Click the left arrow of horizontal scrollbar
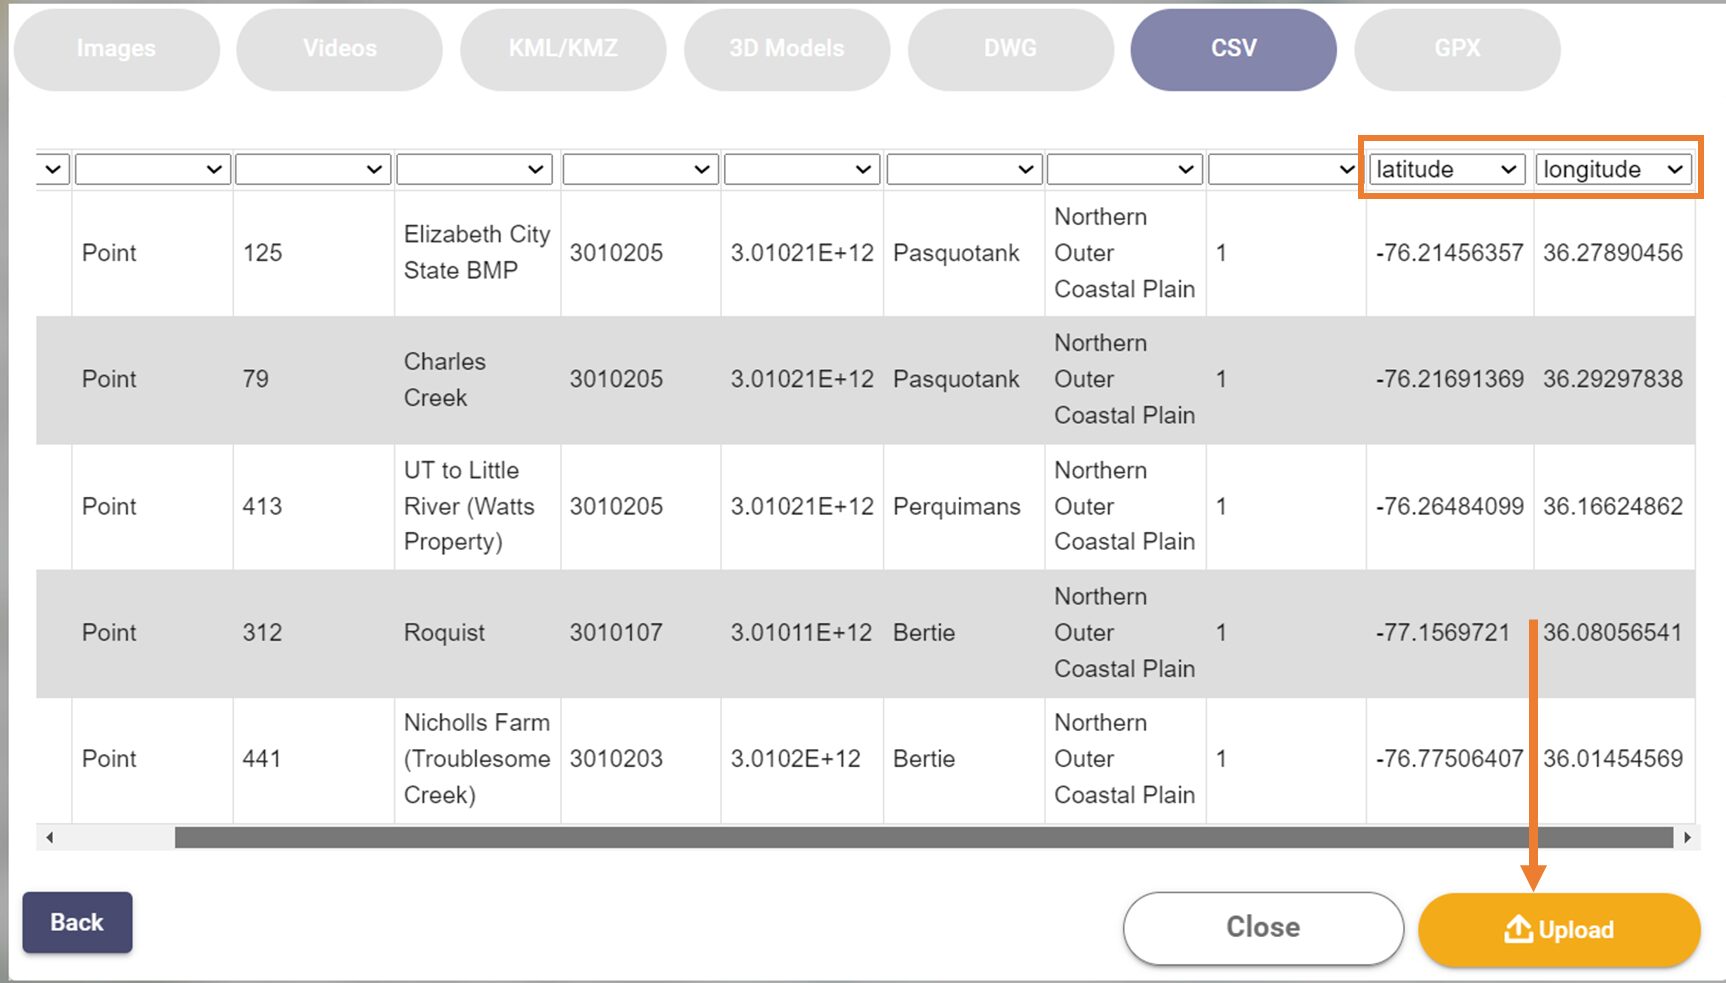This screenshot has width=1726, height=983. pos(49,837)
